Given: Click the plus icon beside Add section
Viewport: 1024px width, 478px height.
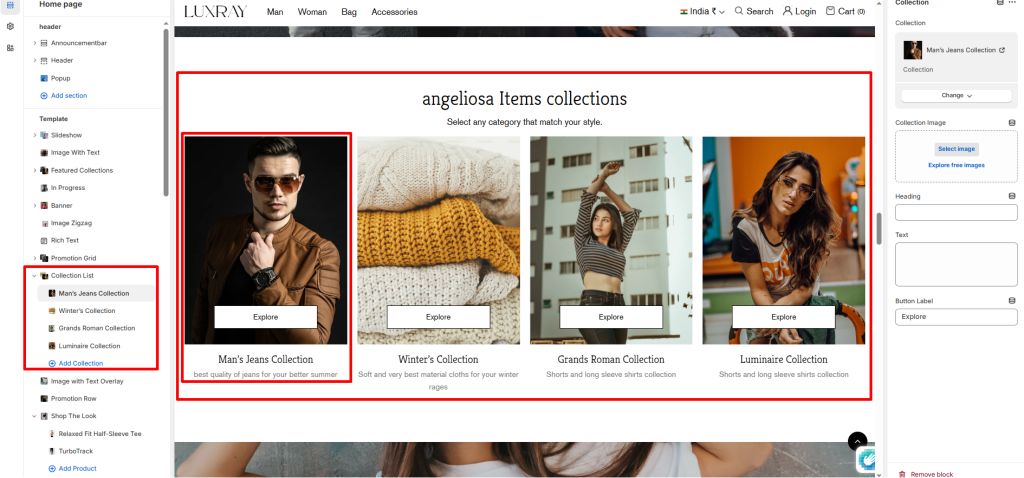Looking at the screenshot, I should 44,96.
